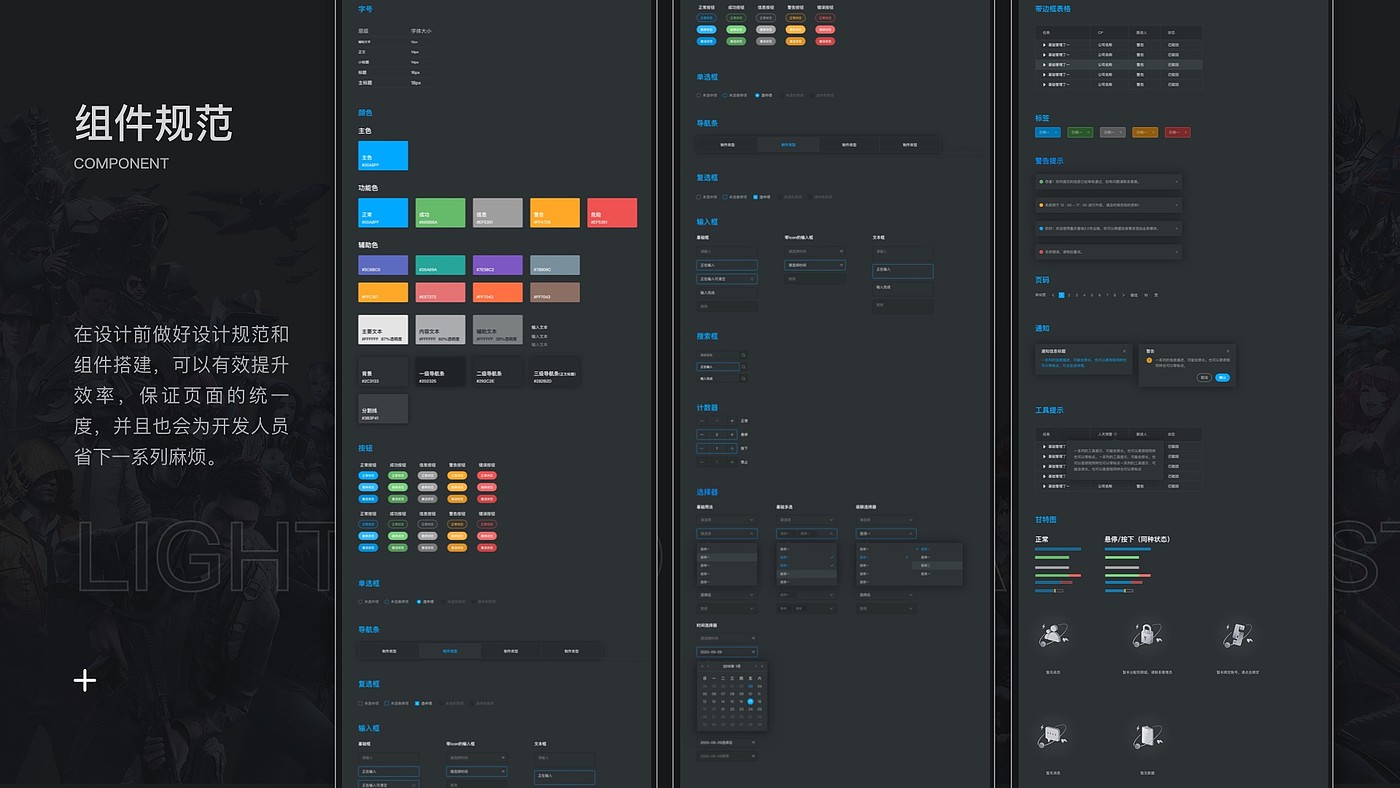Viewport: 1400px width, 788px height.
Task: Go to next page in 页码 pagination
Action: point(1121,295)
